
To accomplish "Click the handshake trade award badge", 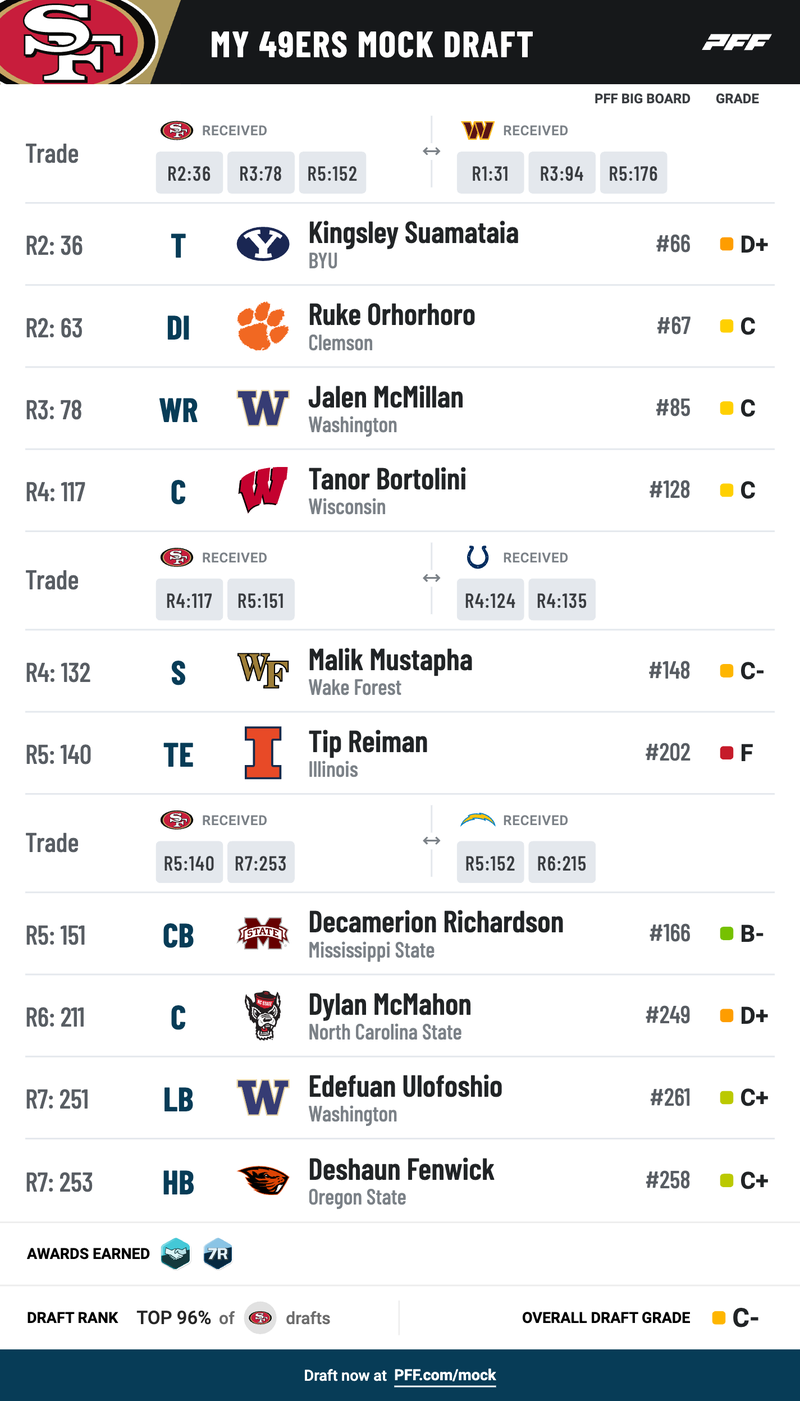I will click(176, 1254).
